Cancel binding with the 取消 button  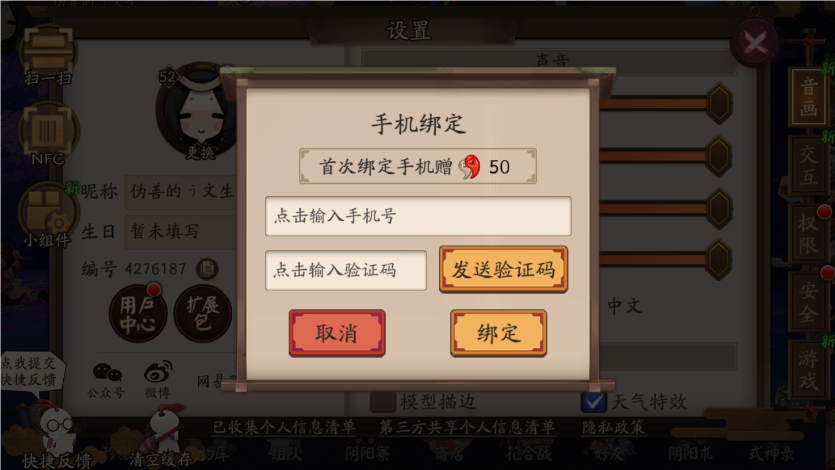pyautogui.click(x=337, y=333)
